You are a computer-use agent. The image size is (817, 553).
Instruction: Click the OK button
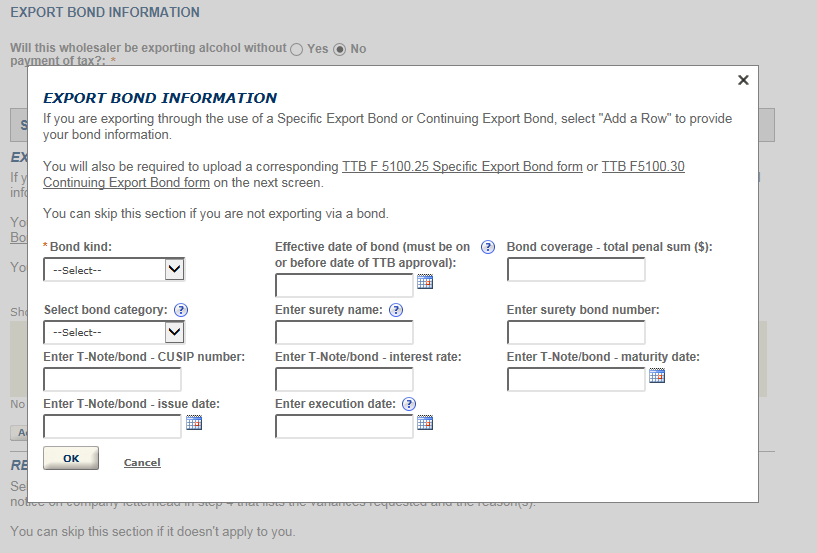pyautogui.click(x=71, y=458)
